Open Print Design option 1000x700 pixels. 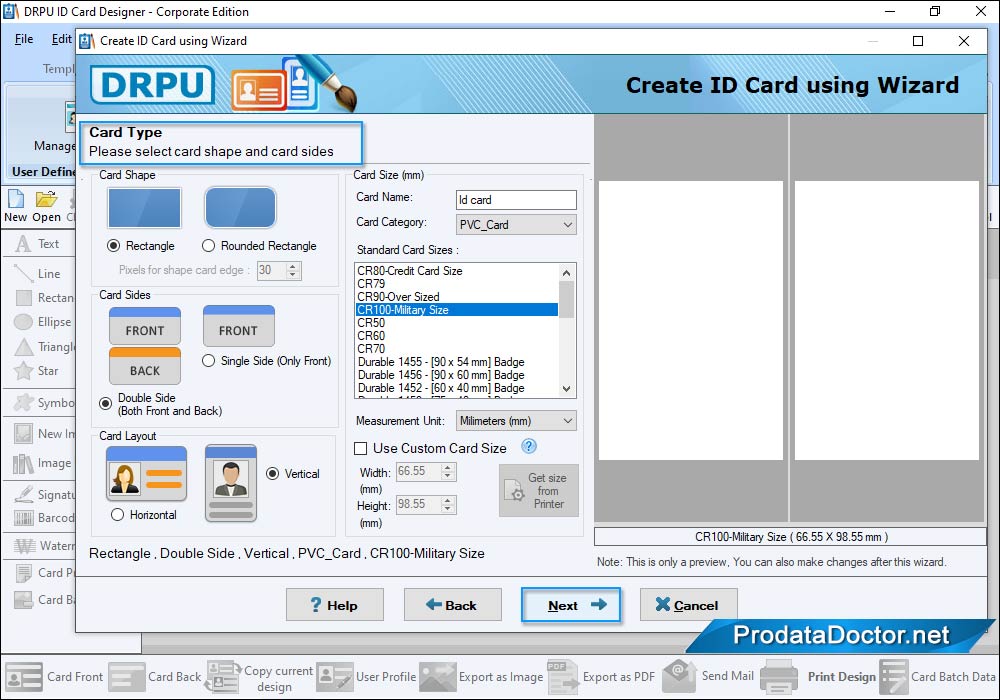click(x=818, y=677)
